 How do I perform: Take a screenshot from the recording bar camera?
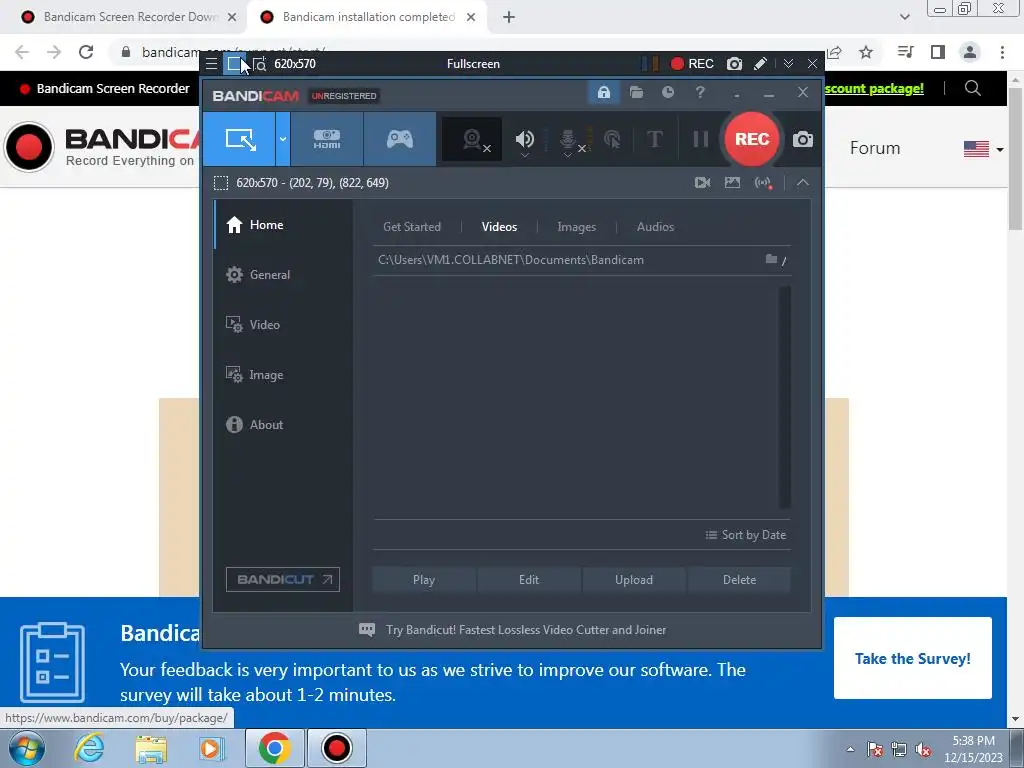pyautogui.click(x=734, y=63)
